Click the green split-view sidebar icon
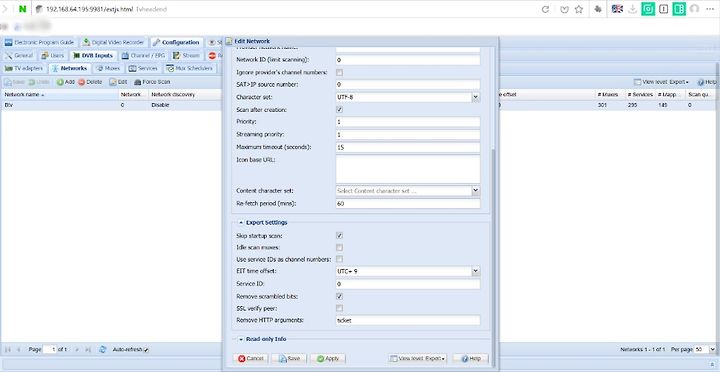 pos(679,9)
